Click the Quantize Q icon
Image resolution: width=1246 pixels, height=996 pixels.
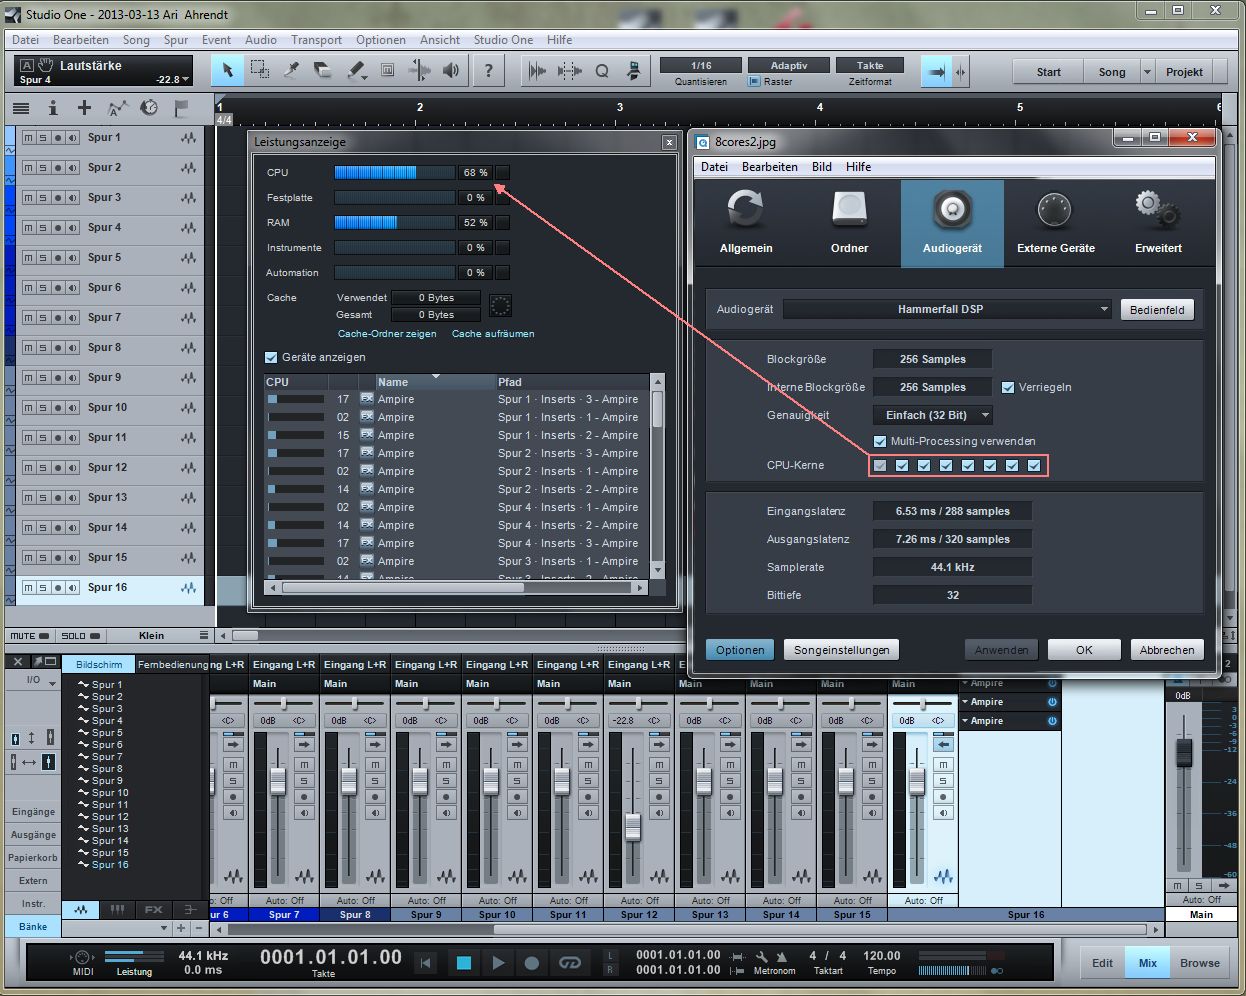602,71
